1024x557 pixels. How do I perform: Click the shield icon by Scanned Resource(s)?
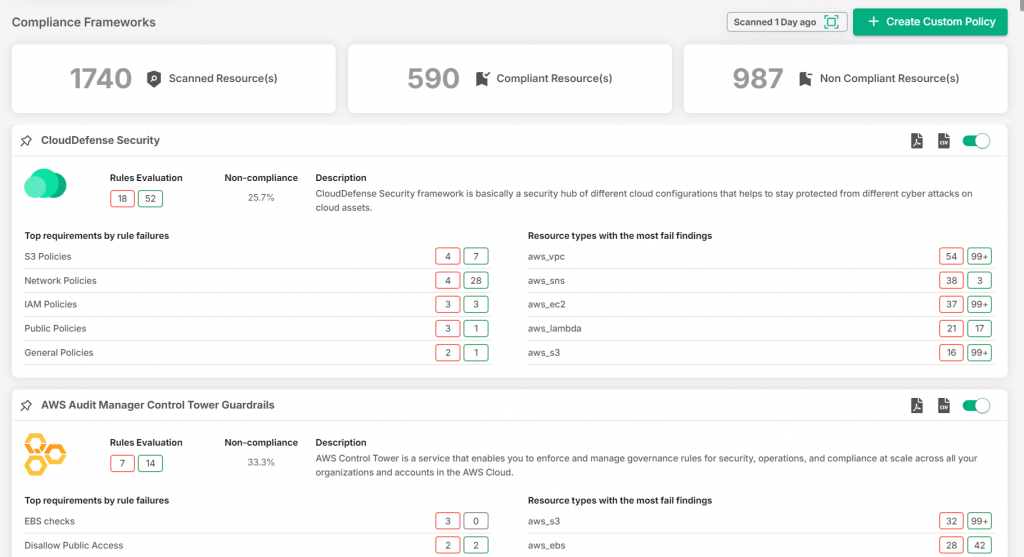[x=154, y=79]
